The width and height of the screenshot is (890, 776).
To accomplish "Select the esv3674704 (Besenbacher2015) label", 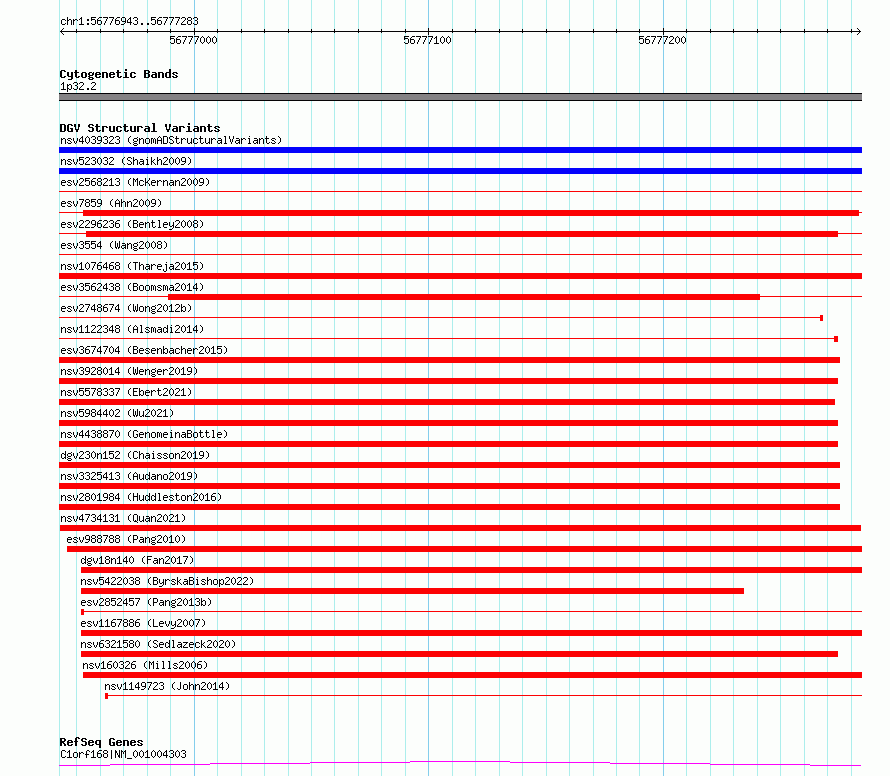I will 144,350.
